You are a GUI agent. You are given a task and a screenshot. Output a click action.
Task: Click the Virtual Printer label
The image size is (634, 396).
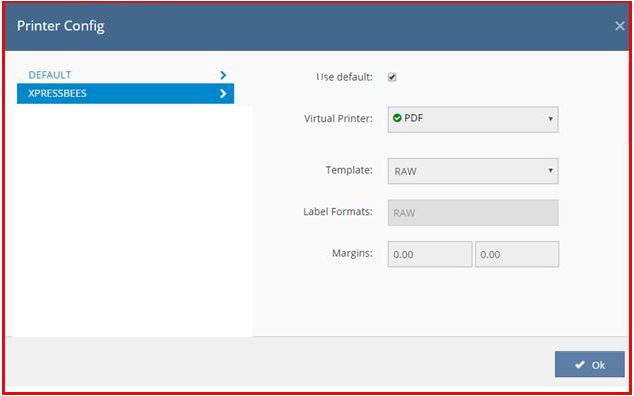coord(338,119)
